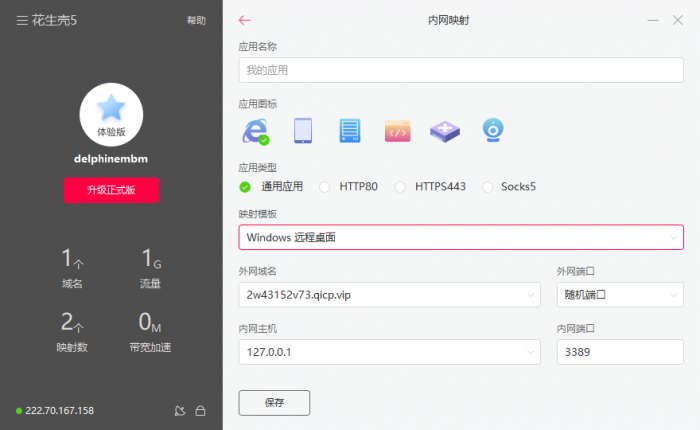Click the blue star 体验版 avatar
The height and width of the screenshot is (430, 700).
tap(111, 115)
